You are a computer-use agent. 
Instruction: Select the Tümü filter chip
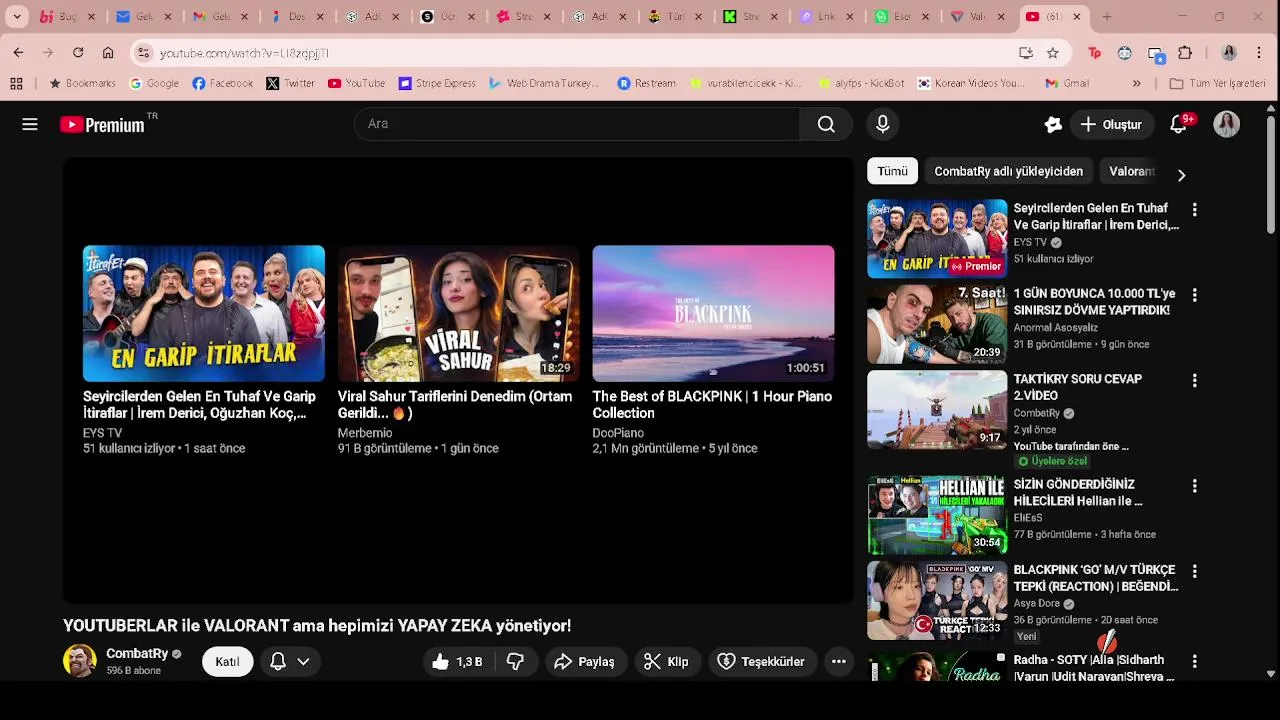click(892, 171)
